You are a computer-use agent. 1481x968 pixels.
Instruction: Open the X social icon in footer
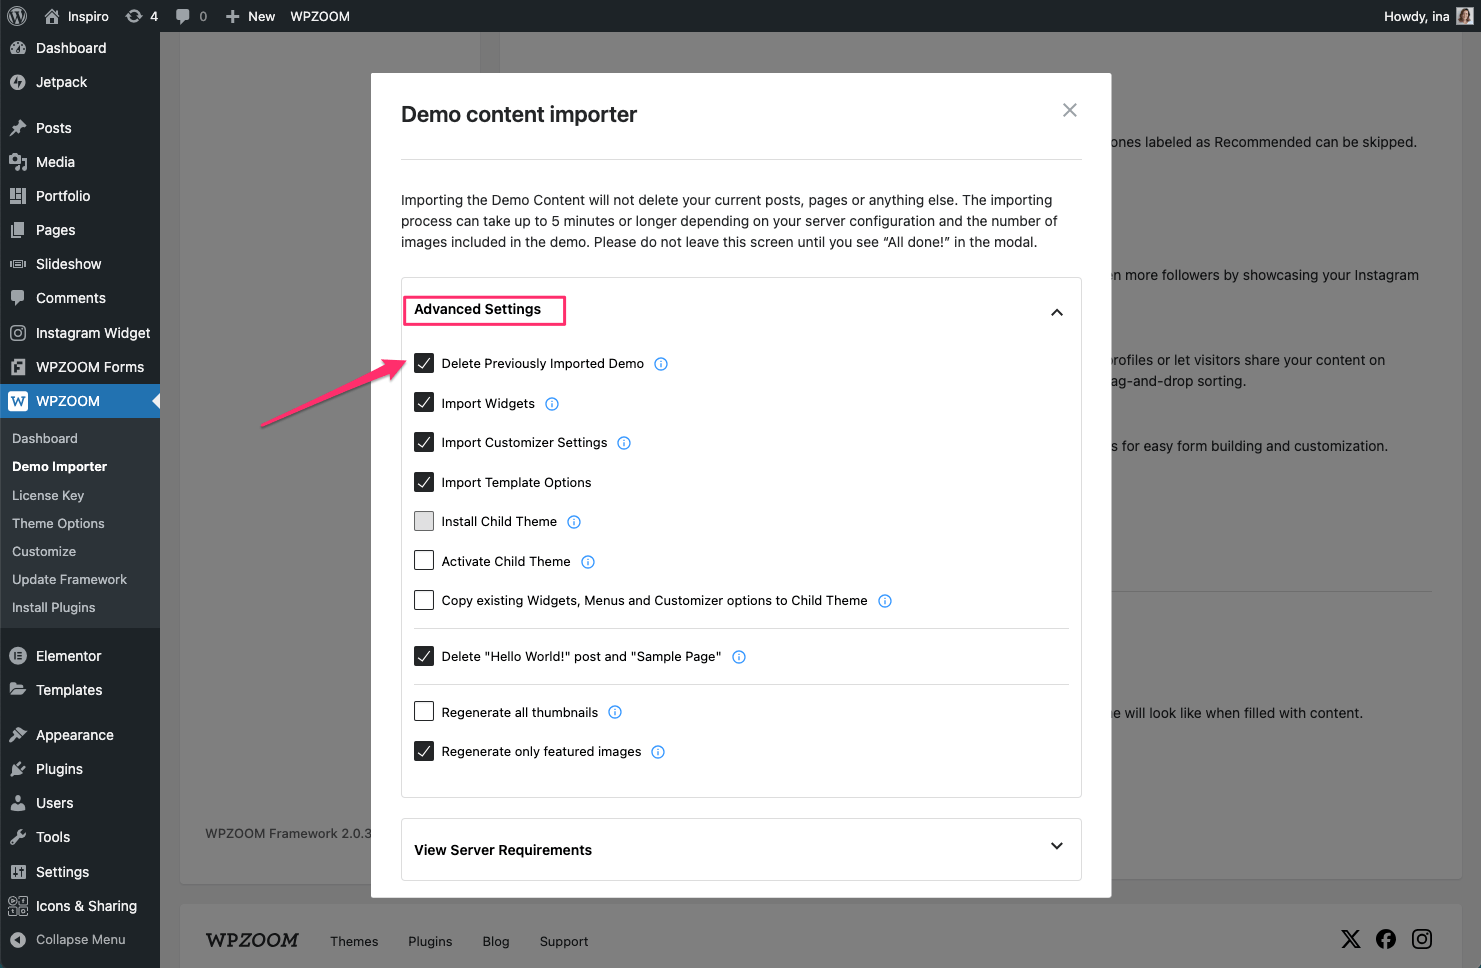click(x=1350, y=939)
